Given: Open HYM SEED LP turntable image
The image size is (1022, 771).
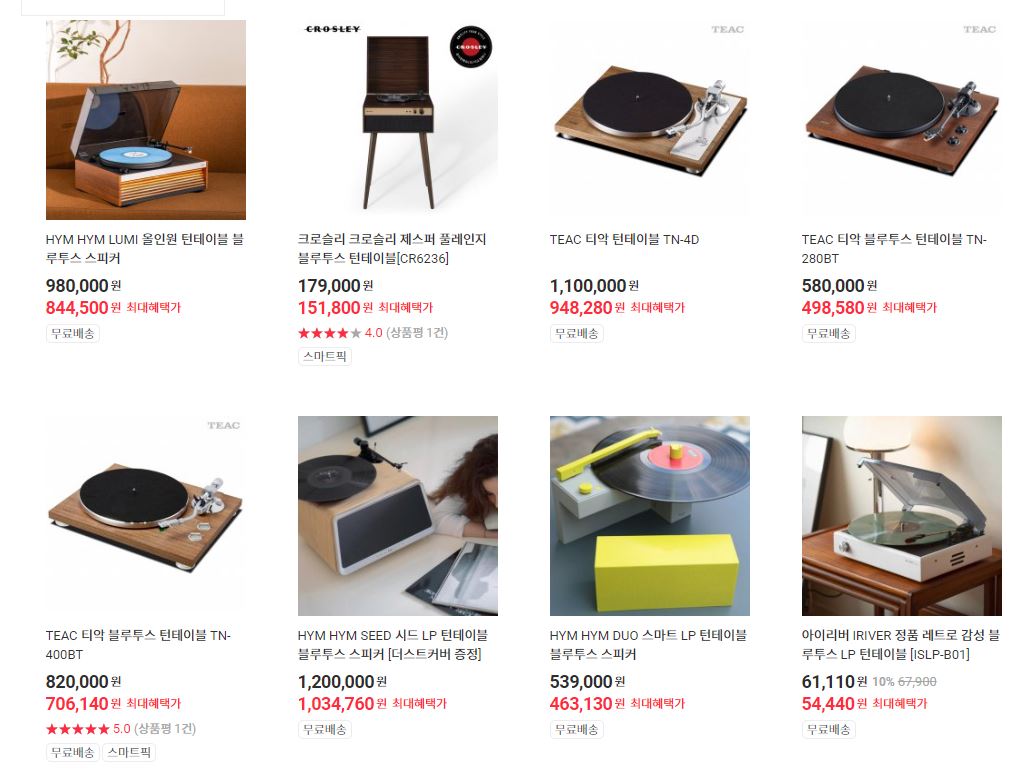Looking at the screenshot, I should pyautogui.click(x=398, y=516).
